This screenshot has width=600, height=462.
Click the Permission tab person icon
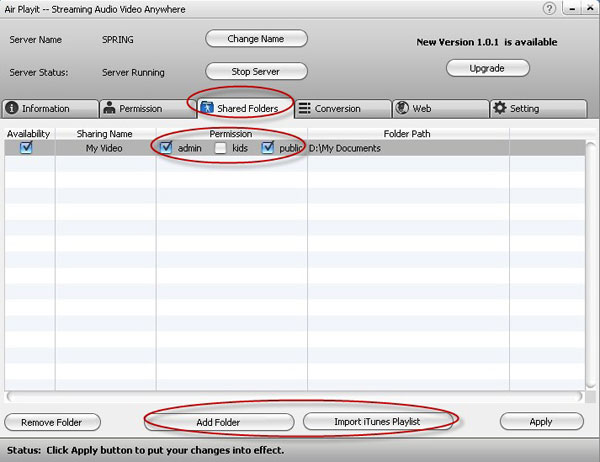(109, 108)
